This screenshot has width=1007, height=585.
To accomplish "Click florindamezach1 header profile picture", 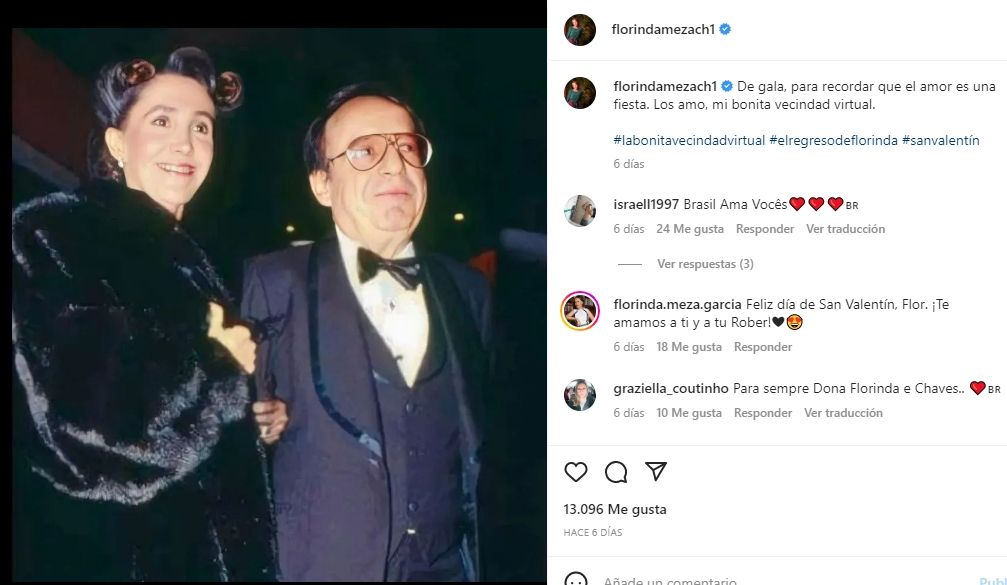I will pyautogui.click(x=580, y=30).
